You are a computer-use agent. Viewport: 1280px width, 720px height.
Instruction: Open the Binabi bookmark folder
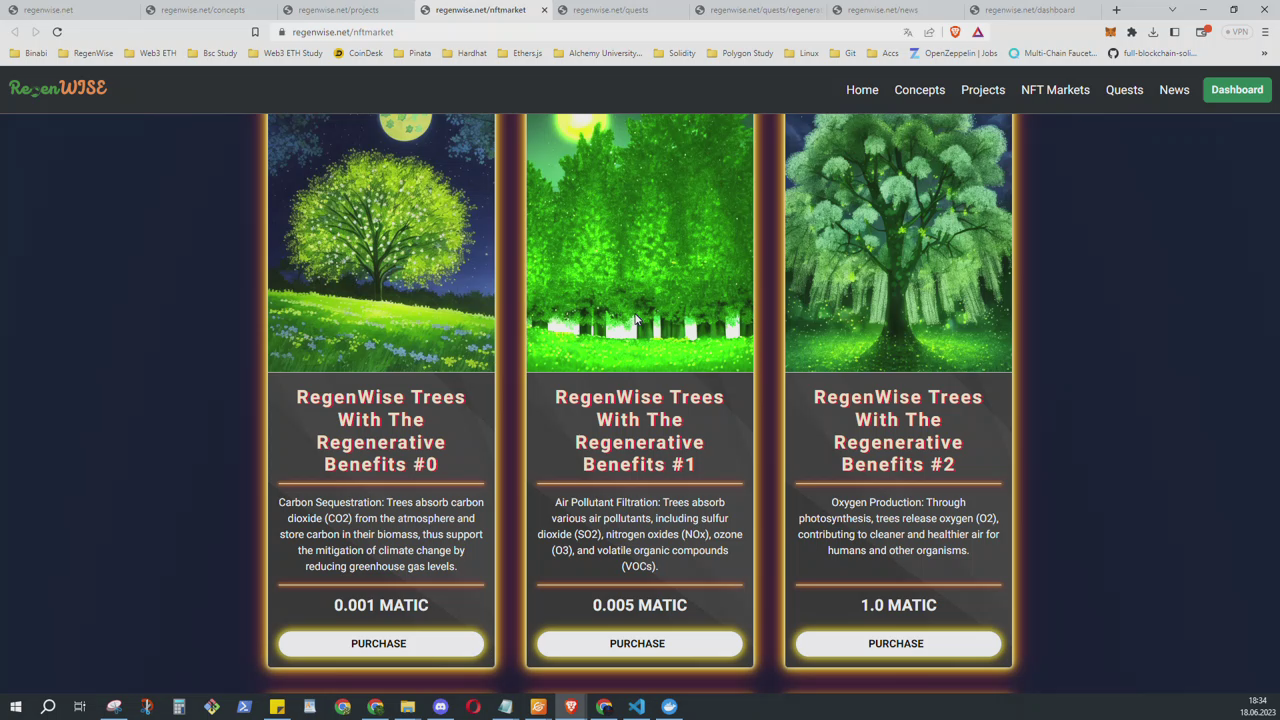tap(29, 53)
